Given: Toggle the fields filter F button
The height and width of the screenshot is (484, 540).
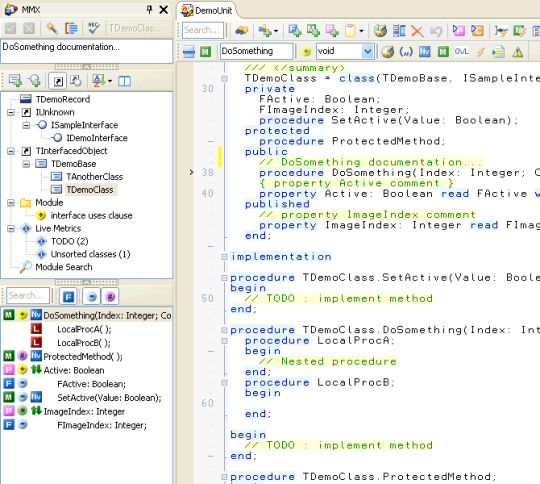Looking at the screenshot, I should (x=69, y=296).
